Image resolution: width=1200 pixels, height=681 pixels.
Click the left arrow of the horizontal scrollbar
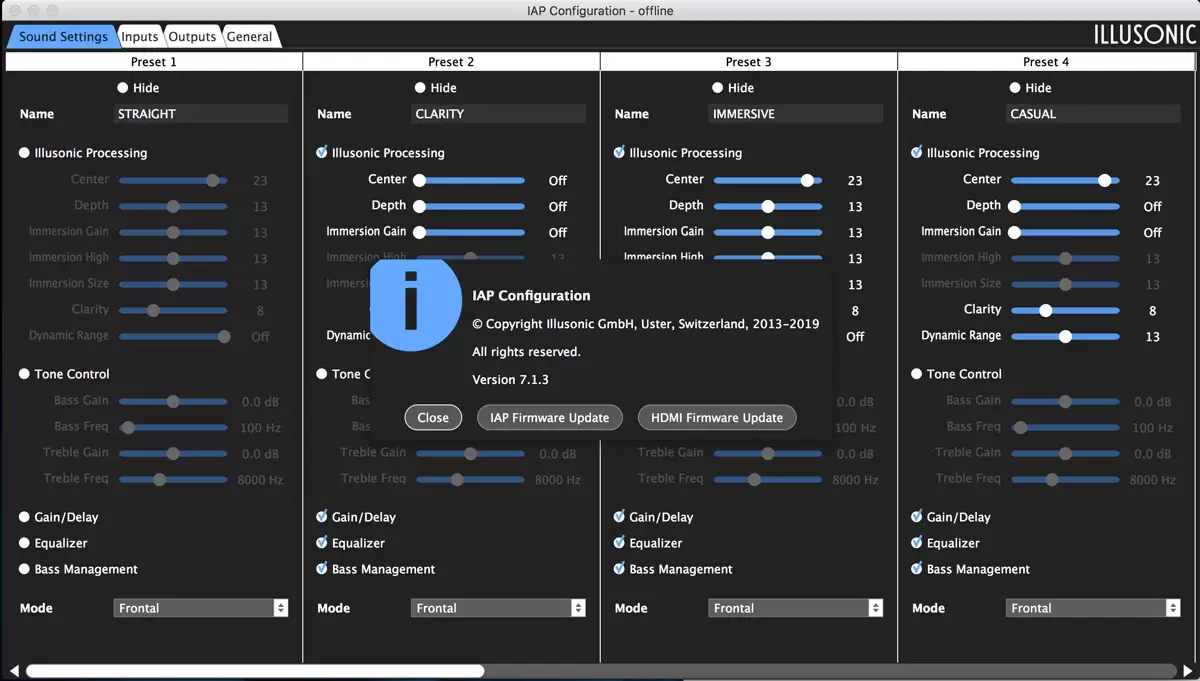(14, 671)
